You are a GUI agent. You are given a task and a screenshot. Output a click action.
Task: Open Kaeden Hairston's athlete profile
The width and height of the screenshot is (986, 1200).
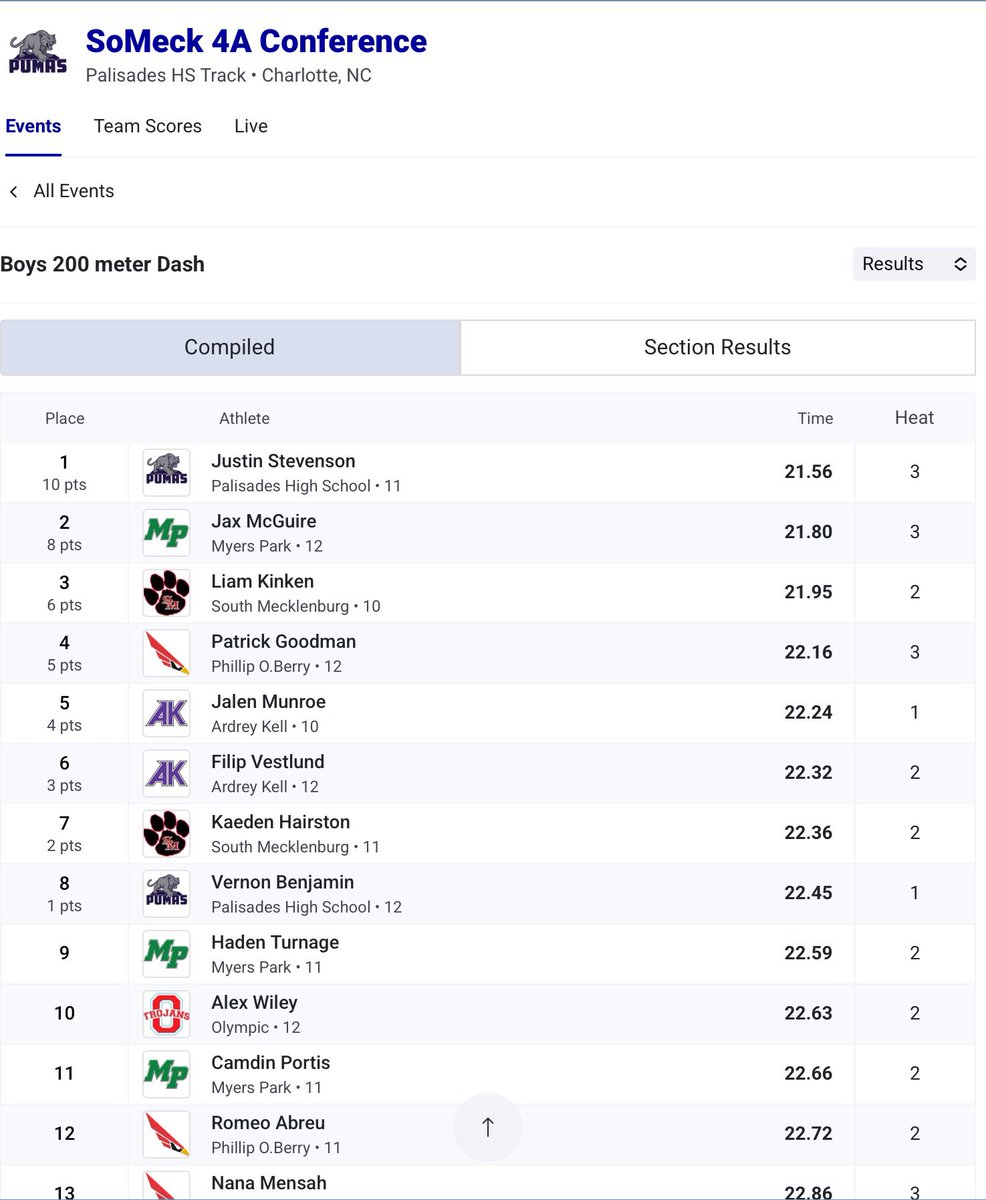pyautogui.click(x=280, y=822)
